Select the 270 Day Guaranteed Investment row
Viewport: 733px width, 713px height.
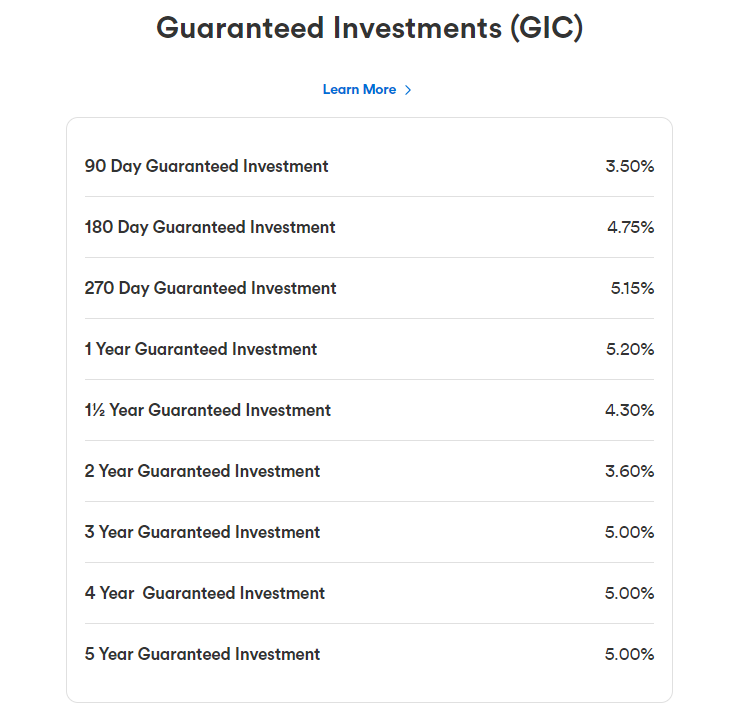(210, 288)
